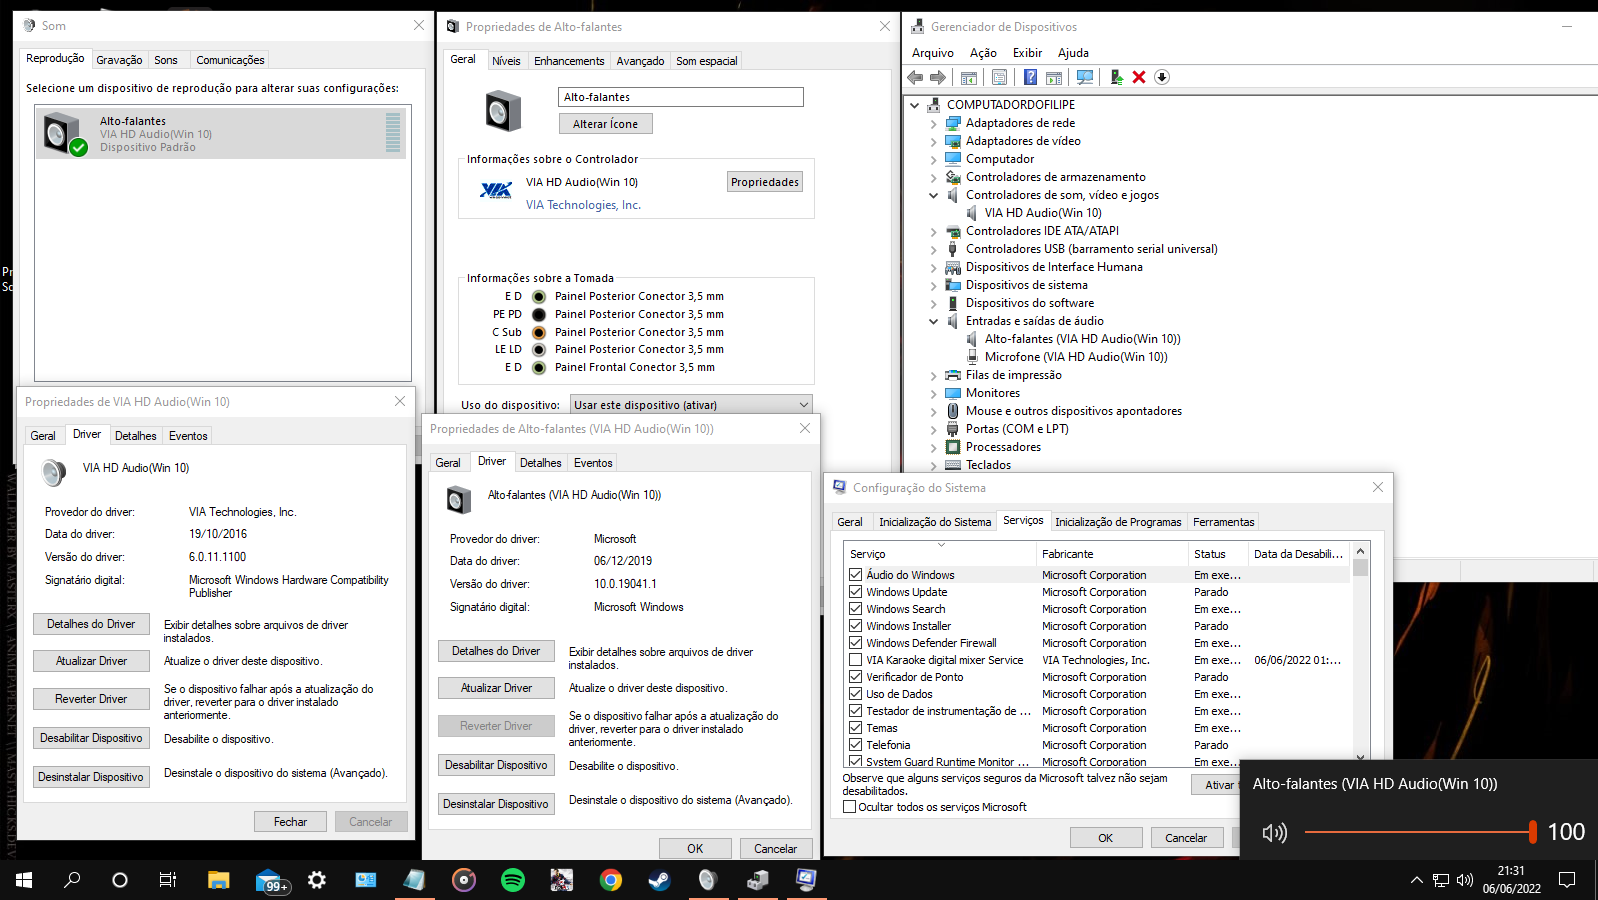Expand the Monitores node
This screenshot has width=1598, height=900.
point(933,394)
